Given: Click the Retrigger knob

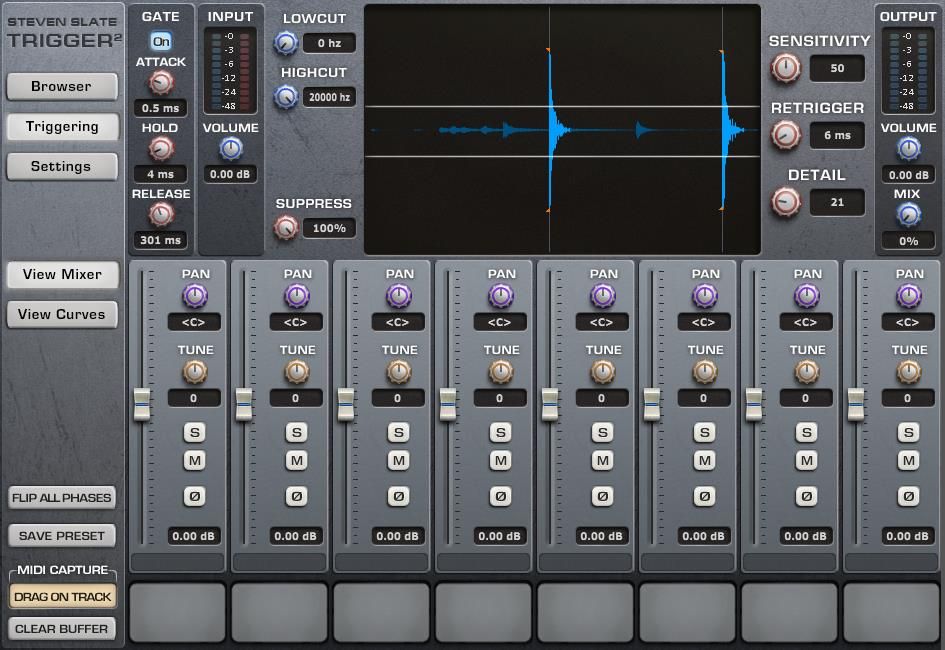Looking at the screenshot, I should click(786, 135).
